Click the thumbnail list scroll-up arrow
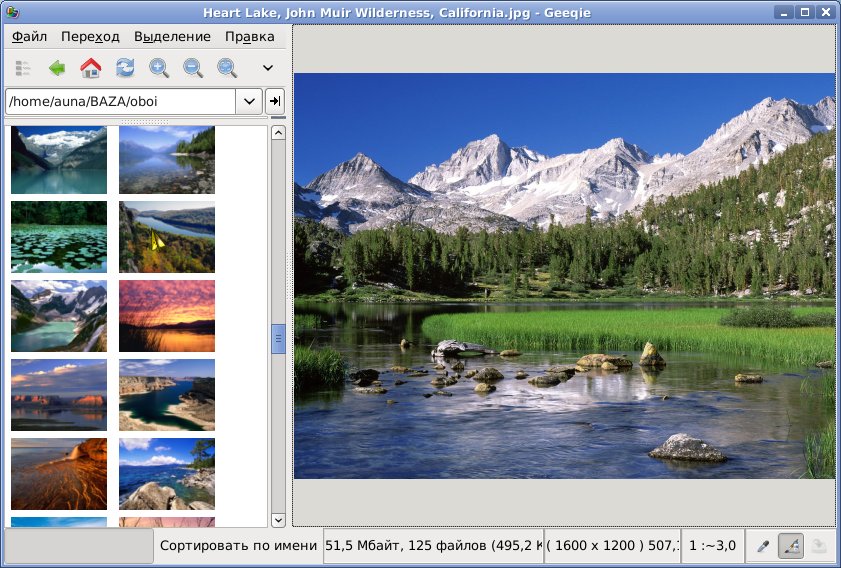Viewport: 841px width, 568px height. [278, 132]
